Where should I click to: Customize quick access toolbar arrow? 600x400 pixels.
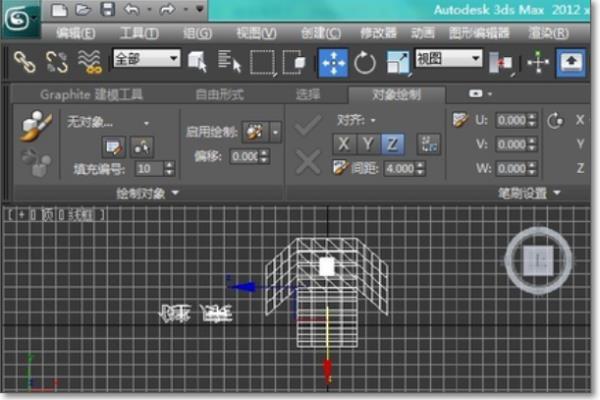[x=199, y=9]
